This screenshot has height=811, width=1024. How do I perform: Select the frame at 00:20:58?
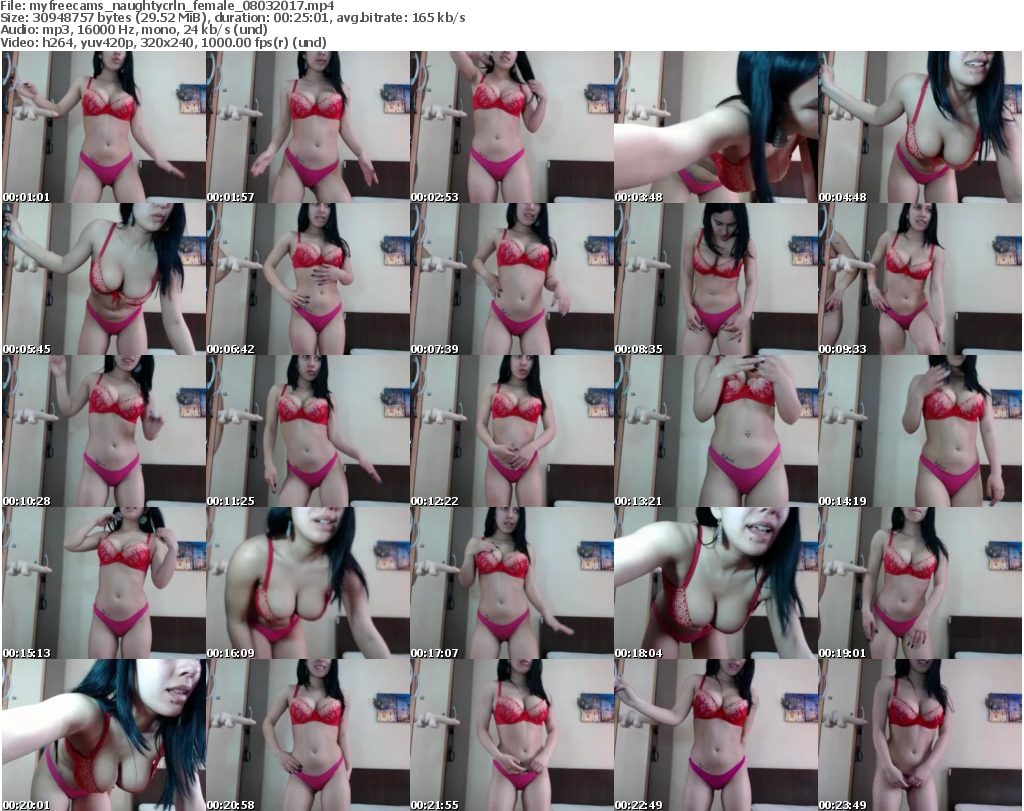coord(308,735)
